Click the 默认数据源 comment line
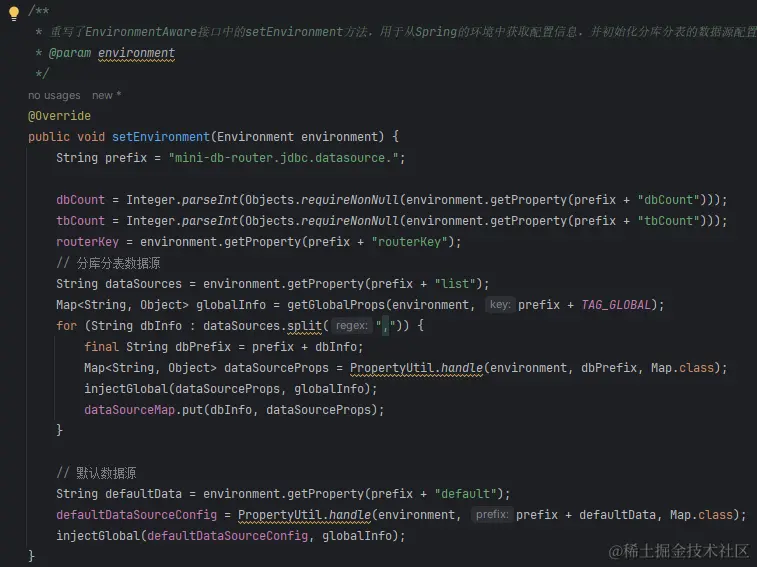The width and height of the screenshot is (757, 567). [x=96, y=473]
